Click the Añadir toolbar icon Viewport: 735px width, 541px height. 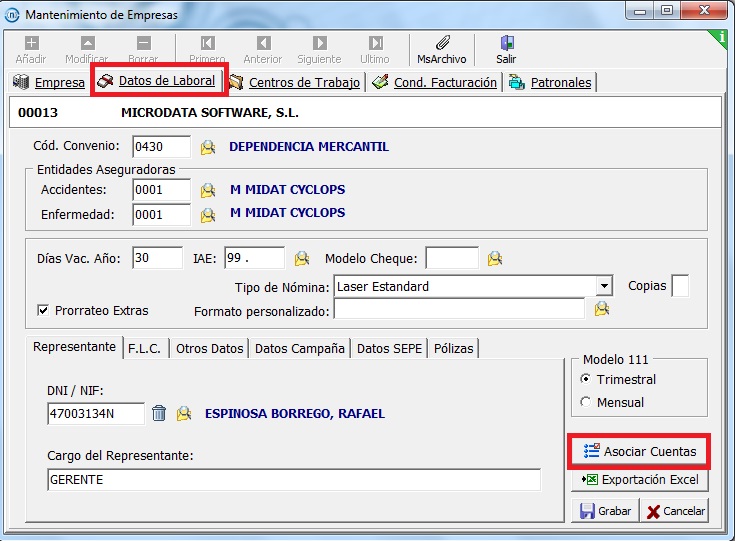point(31,44)
